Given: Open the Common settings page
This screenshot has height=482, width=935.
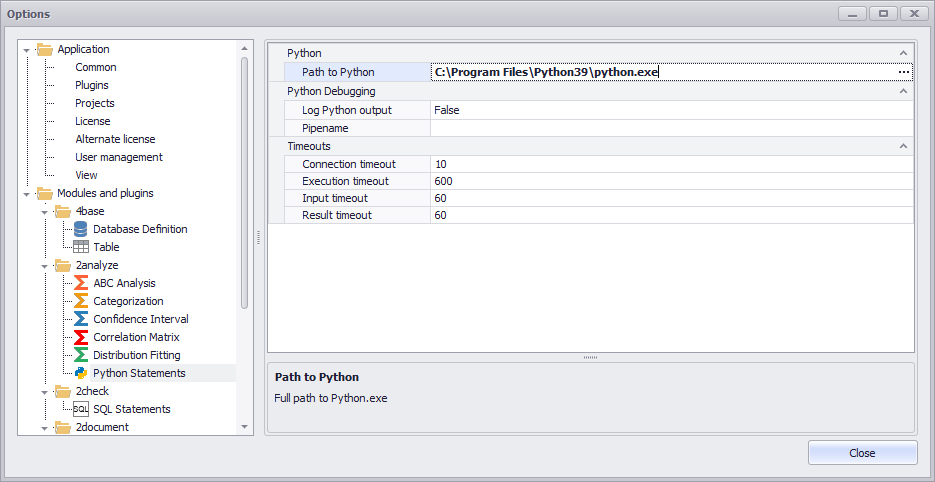Looking at the screenshot, I should (95, 67).
